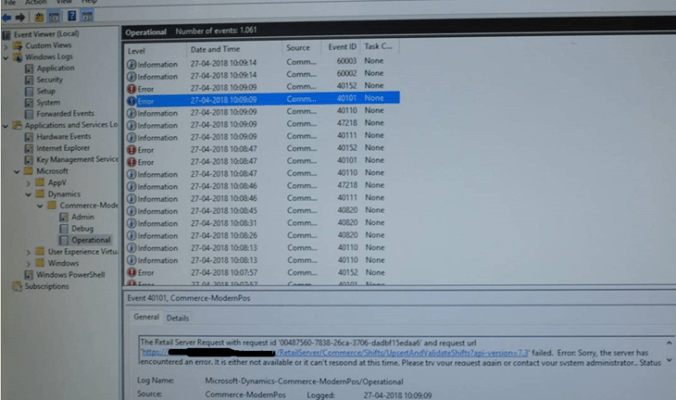Collapse the Dynamics folder
676x400 pixels.
[x=29, y=194]
